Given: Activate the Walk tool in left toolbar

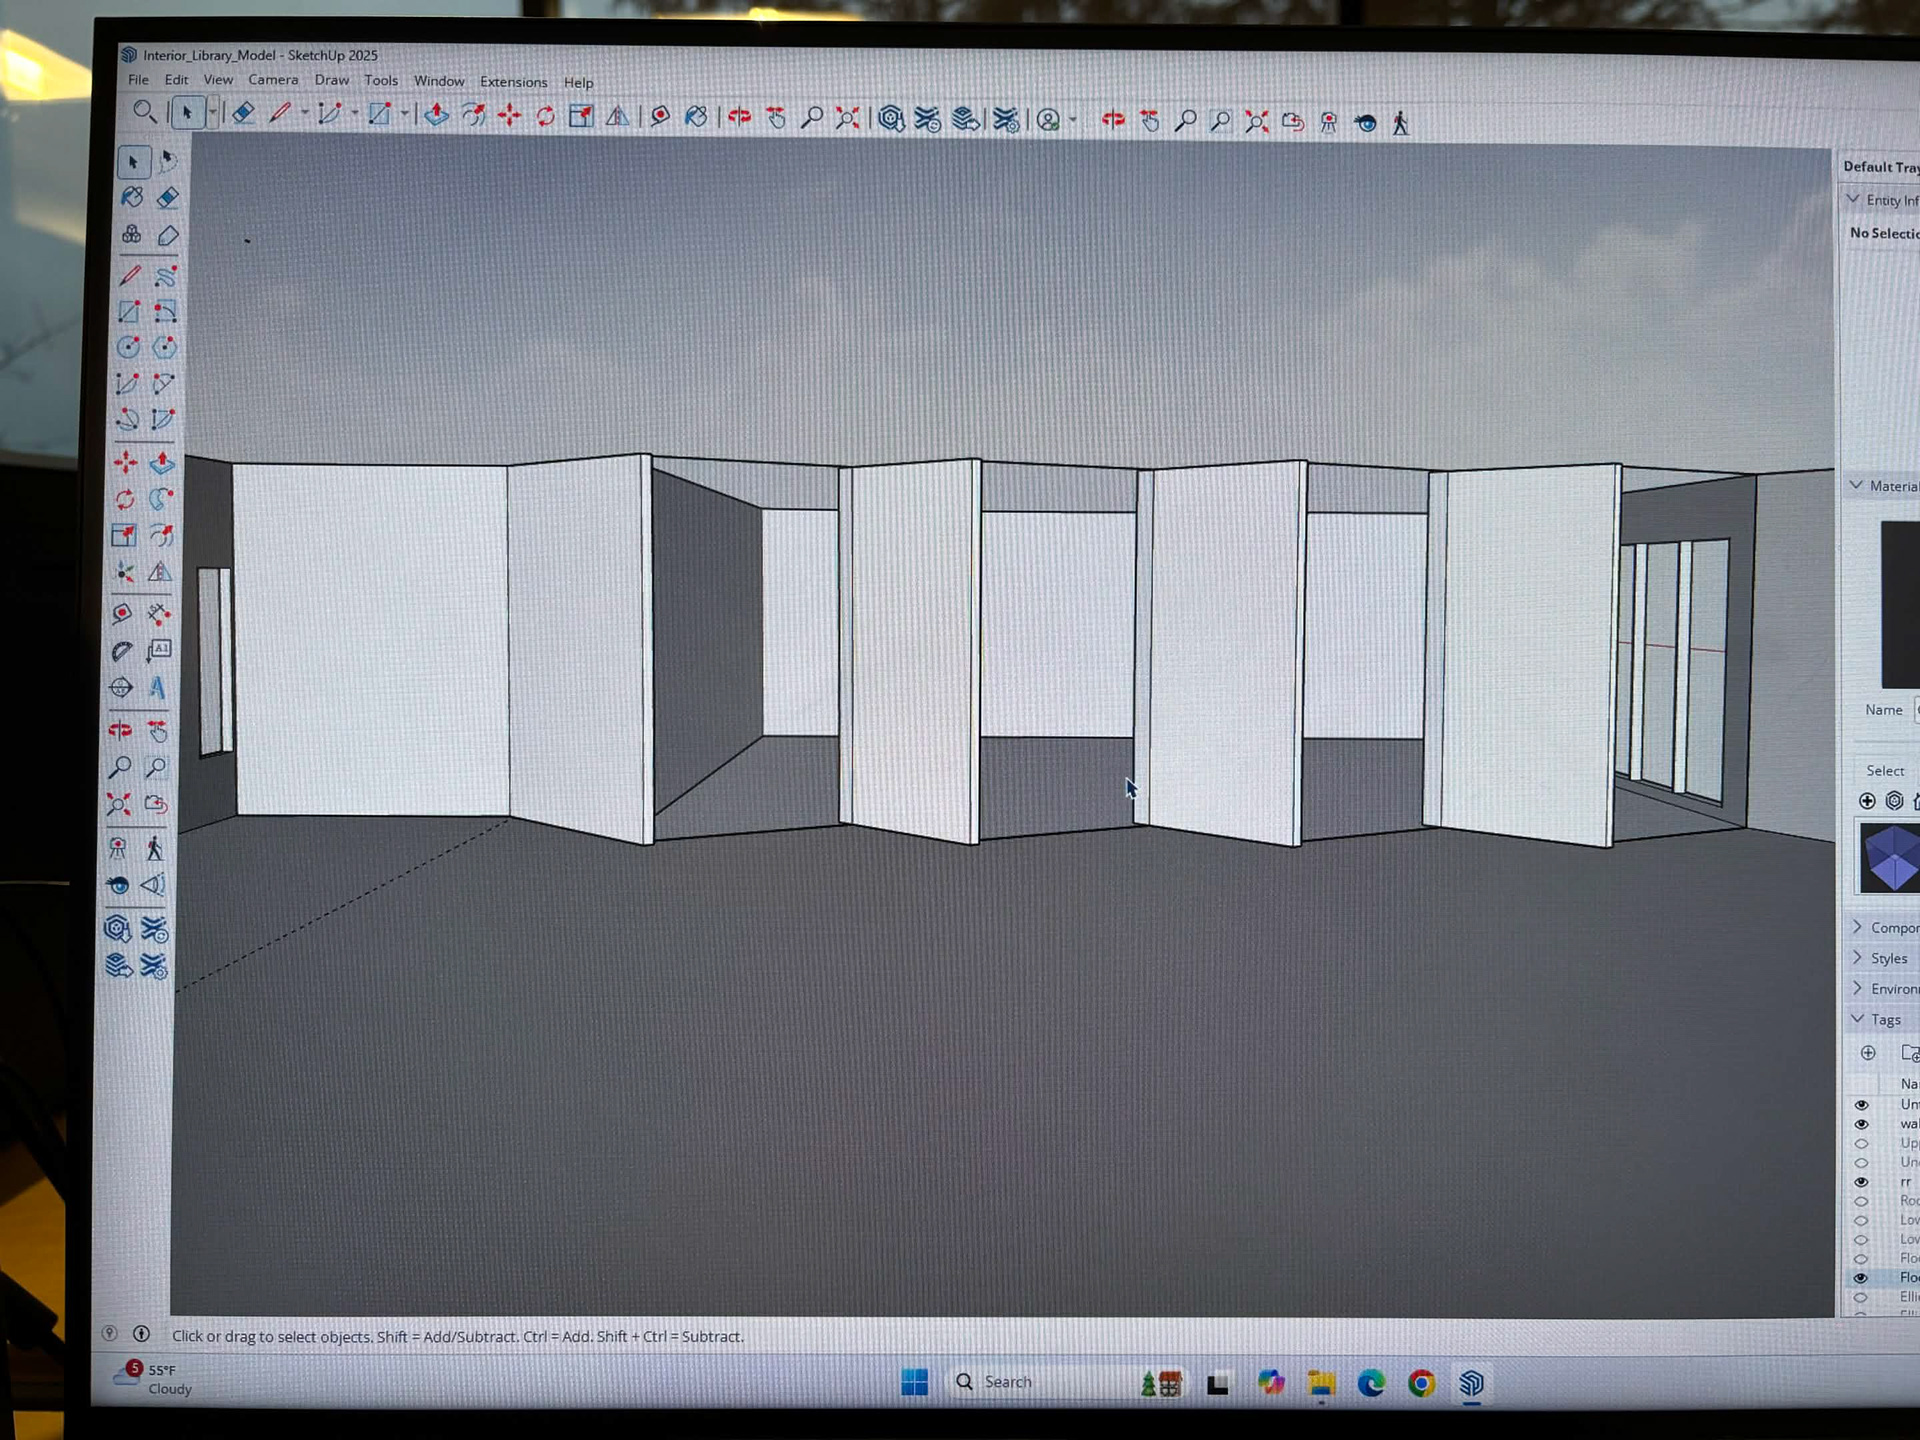Looking at the screenshot, I should click(154, 849).
